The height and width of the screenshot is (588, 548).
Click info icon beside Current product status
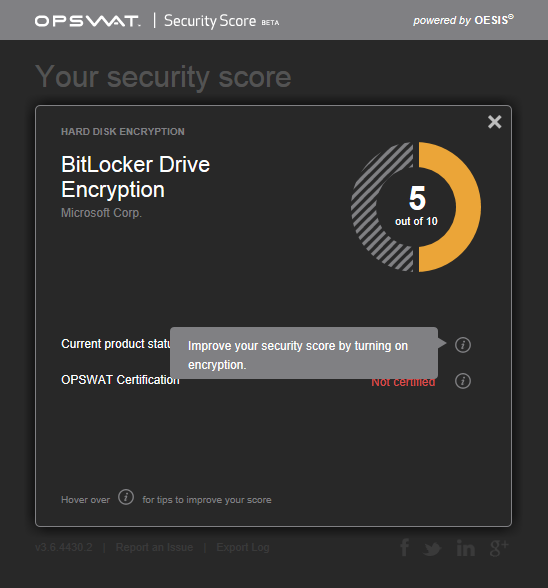[x=463, y=345]
